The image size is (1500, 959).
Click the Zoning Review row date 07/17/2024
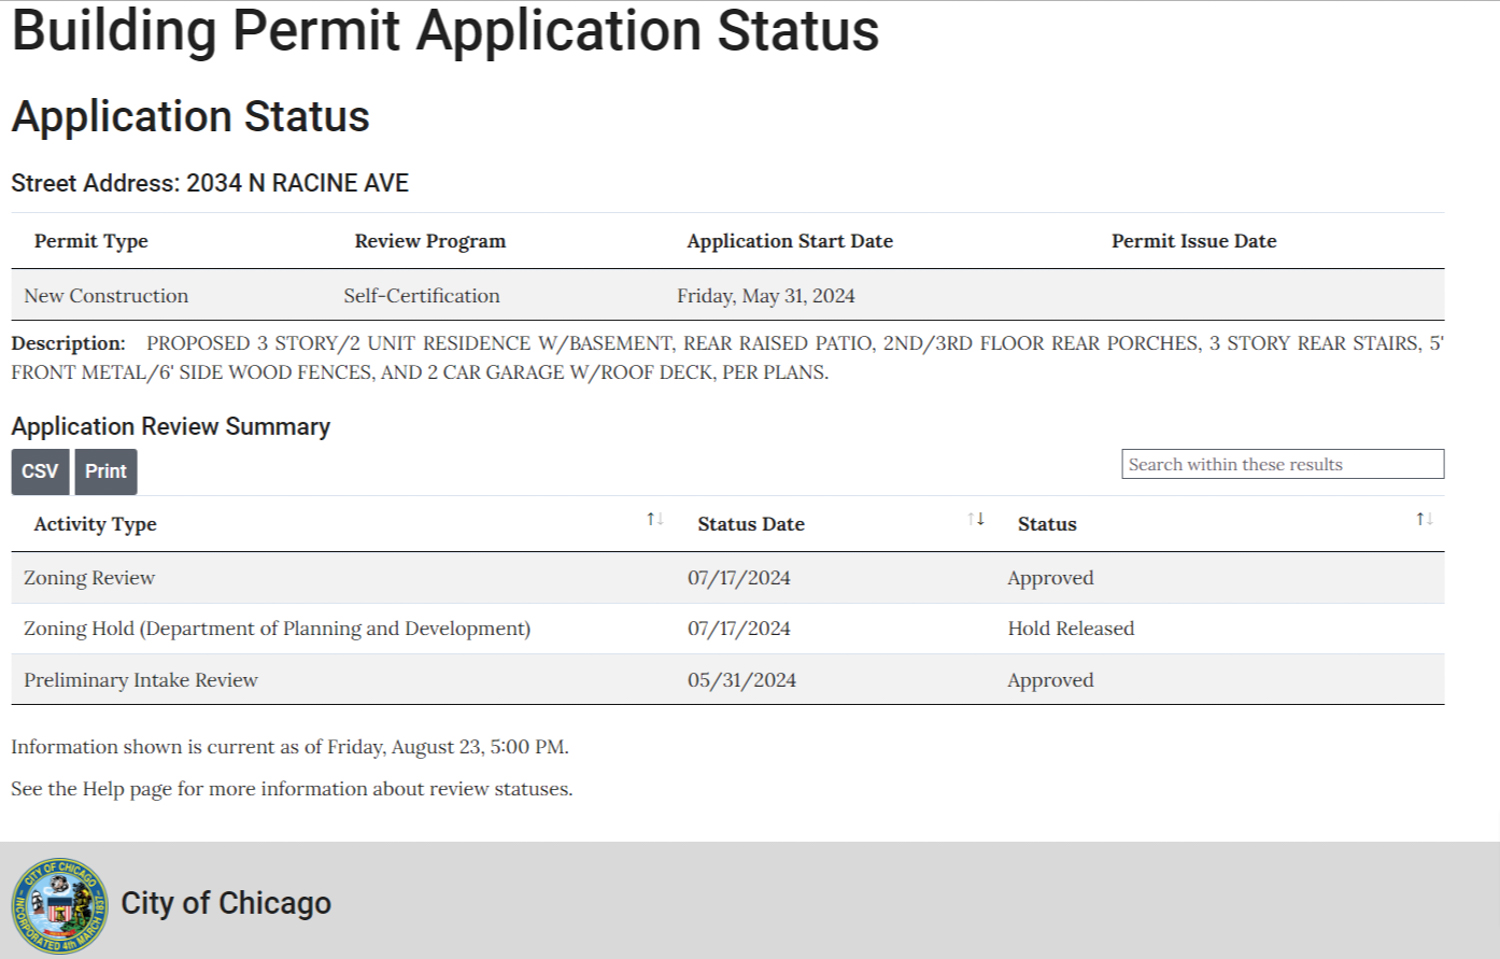pos(739,578)
